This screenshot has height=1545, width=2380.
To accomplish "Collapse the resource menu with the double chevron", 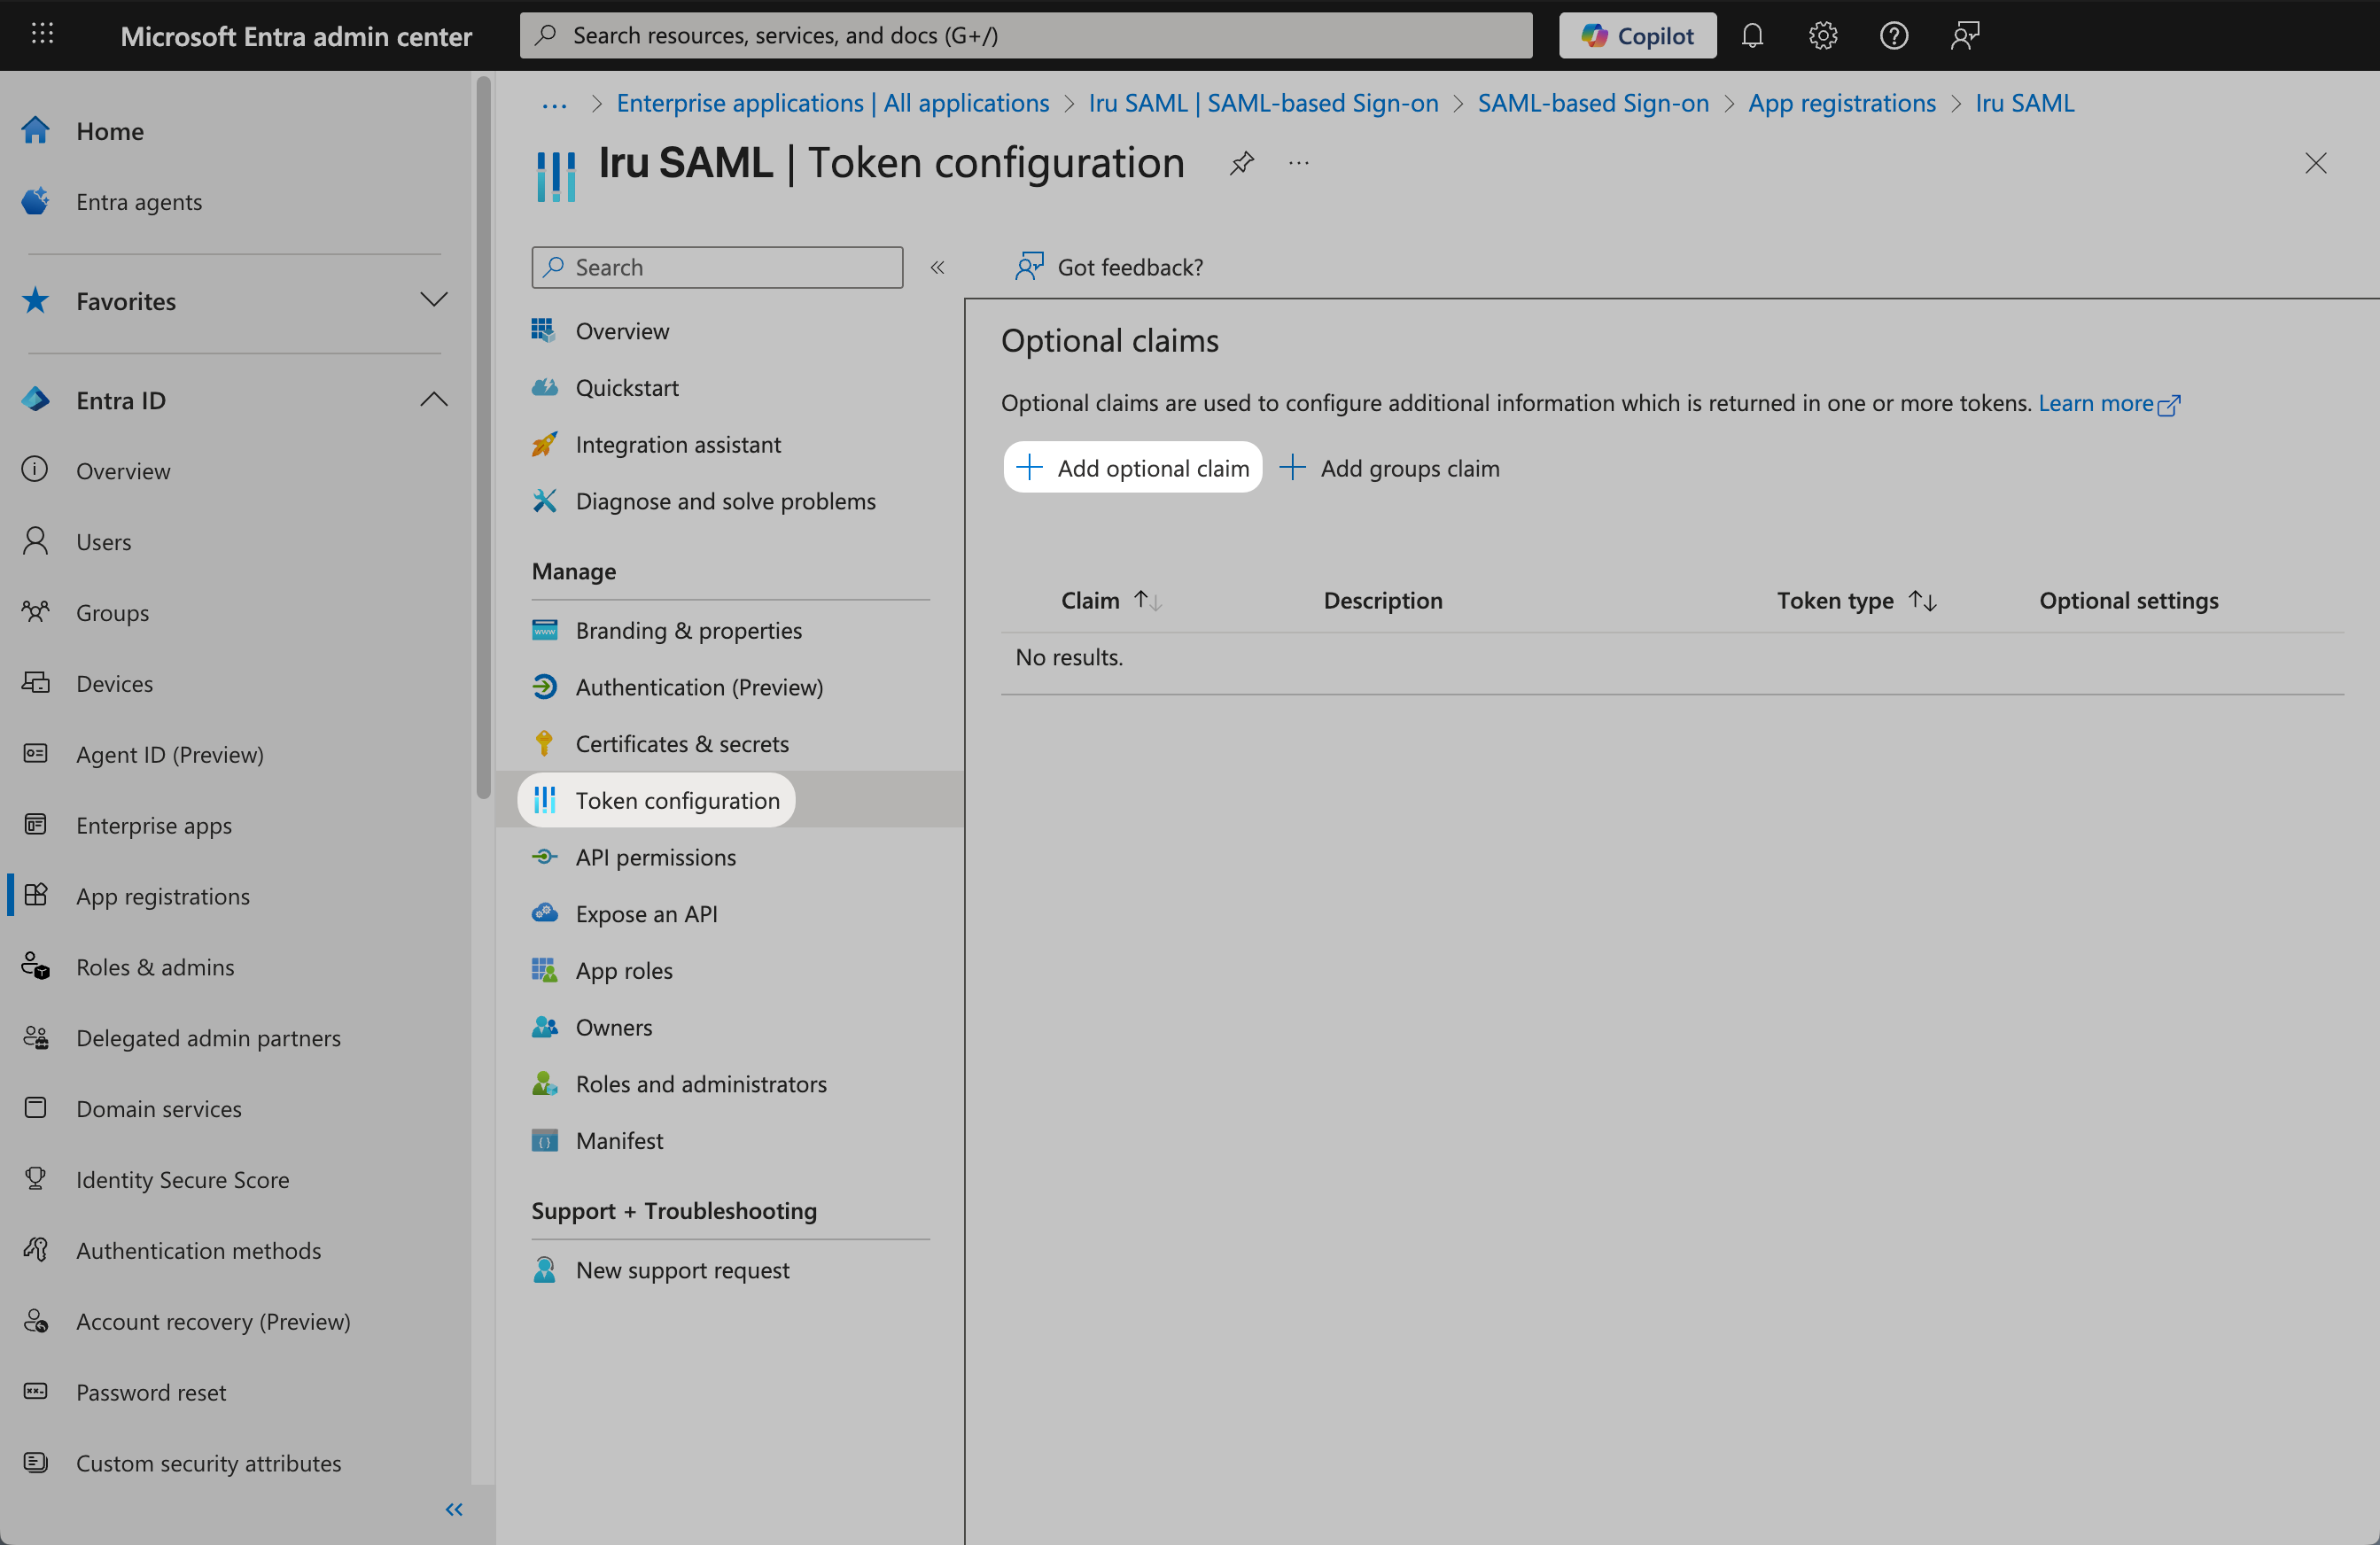I will pos(937,268).
